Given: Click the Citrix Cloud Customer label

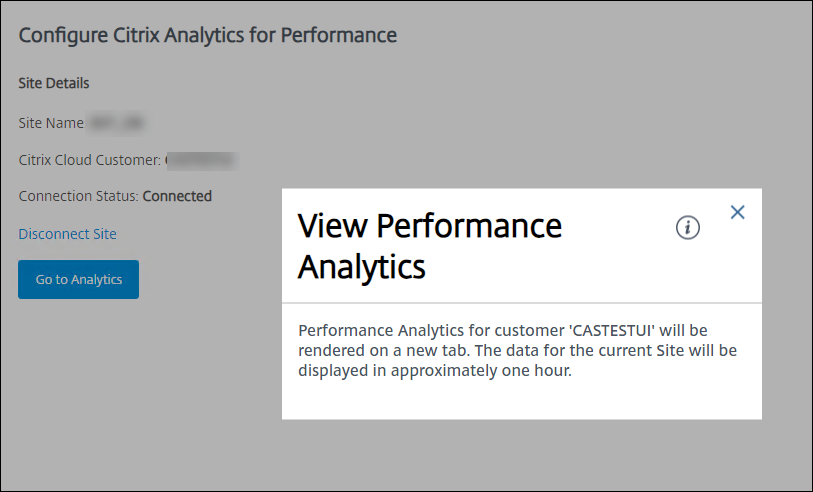Looking at the screenshot, I should click(x=89, y=159).
